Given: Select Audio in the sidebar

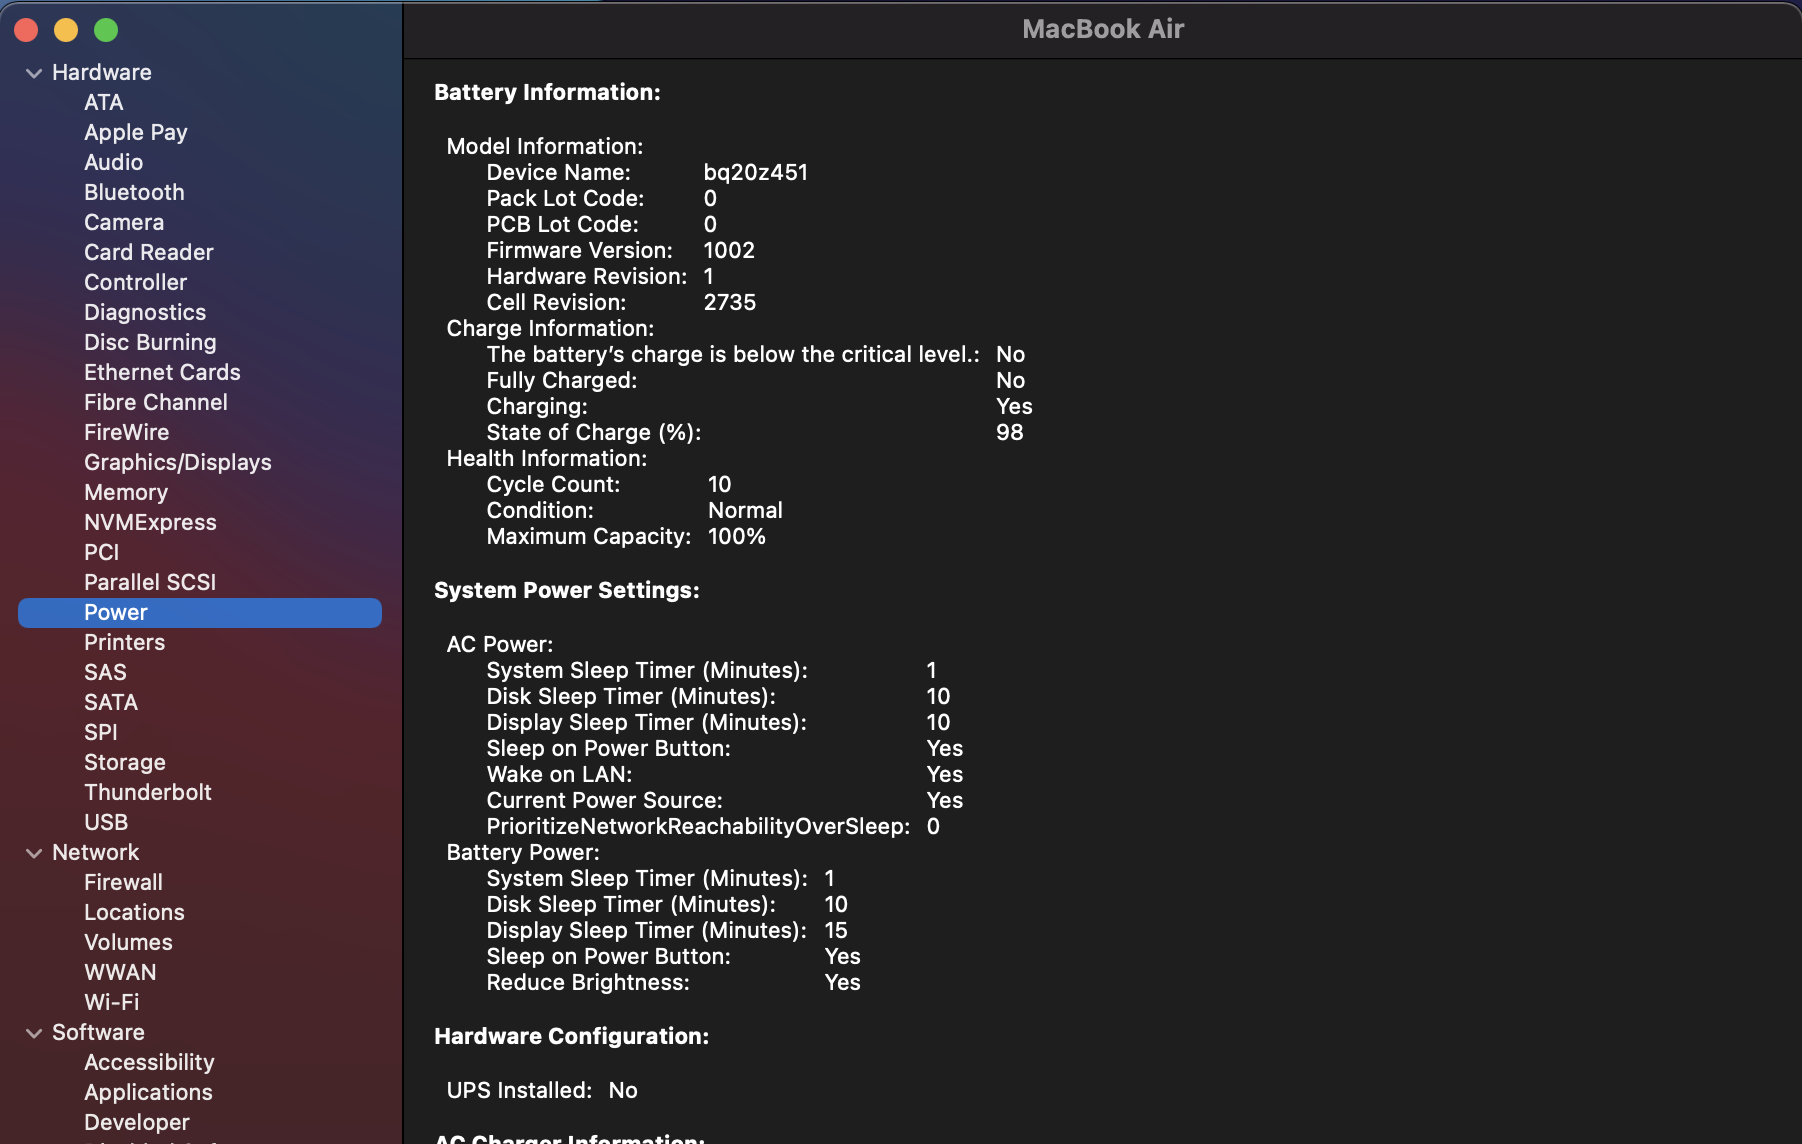Looking at the screenshot, I should [114, 163].
